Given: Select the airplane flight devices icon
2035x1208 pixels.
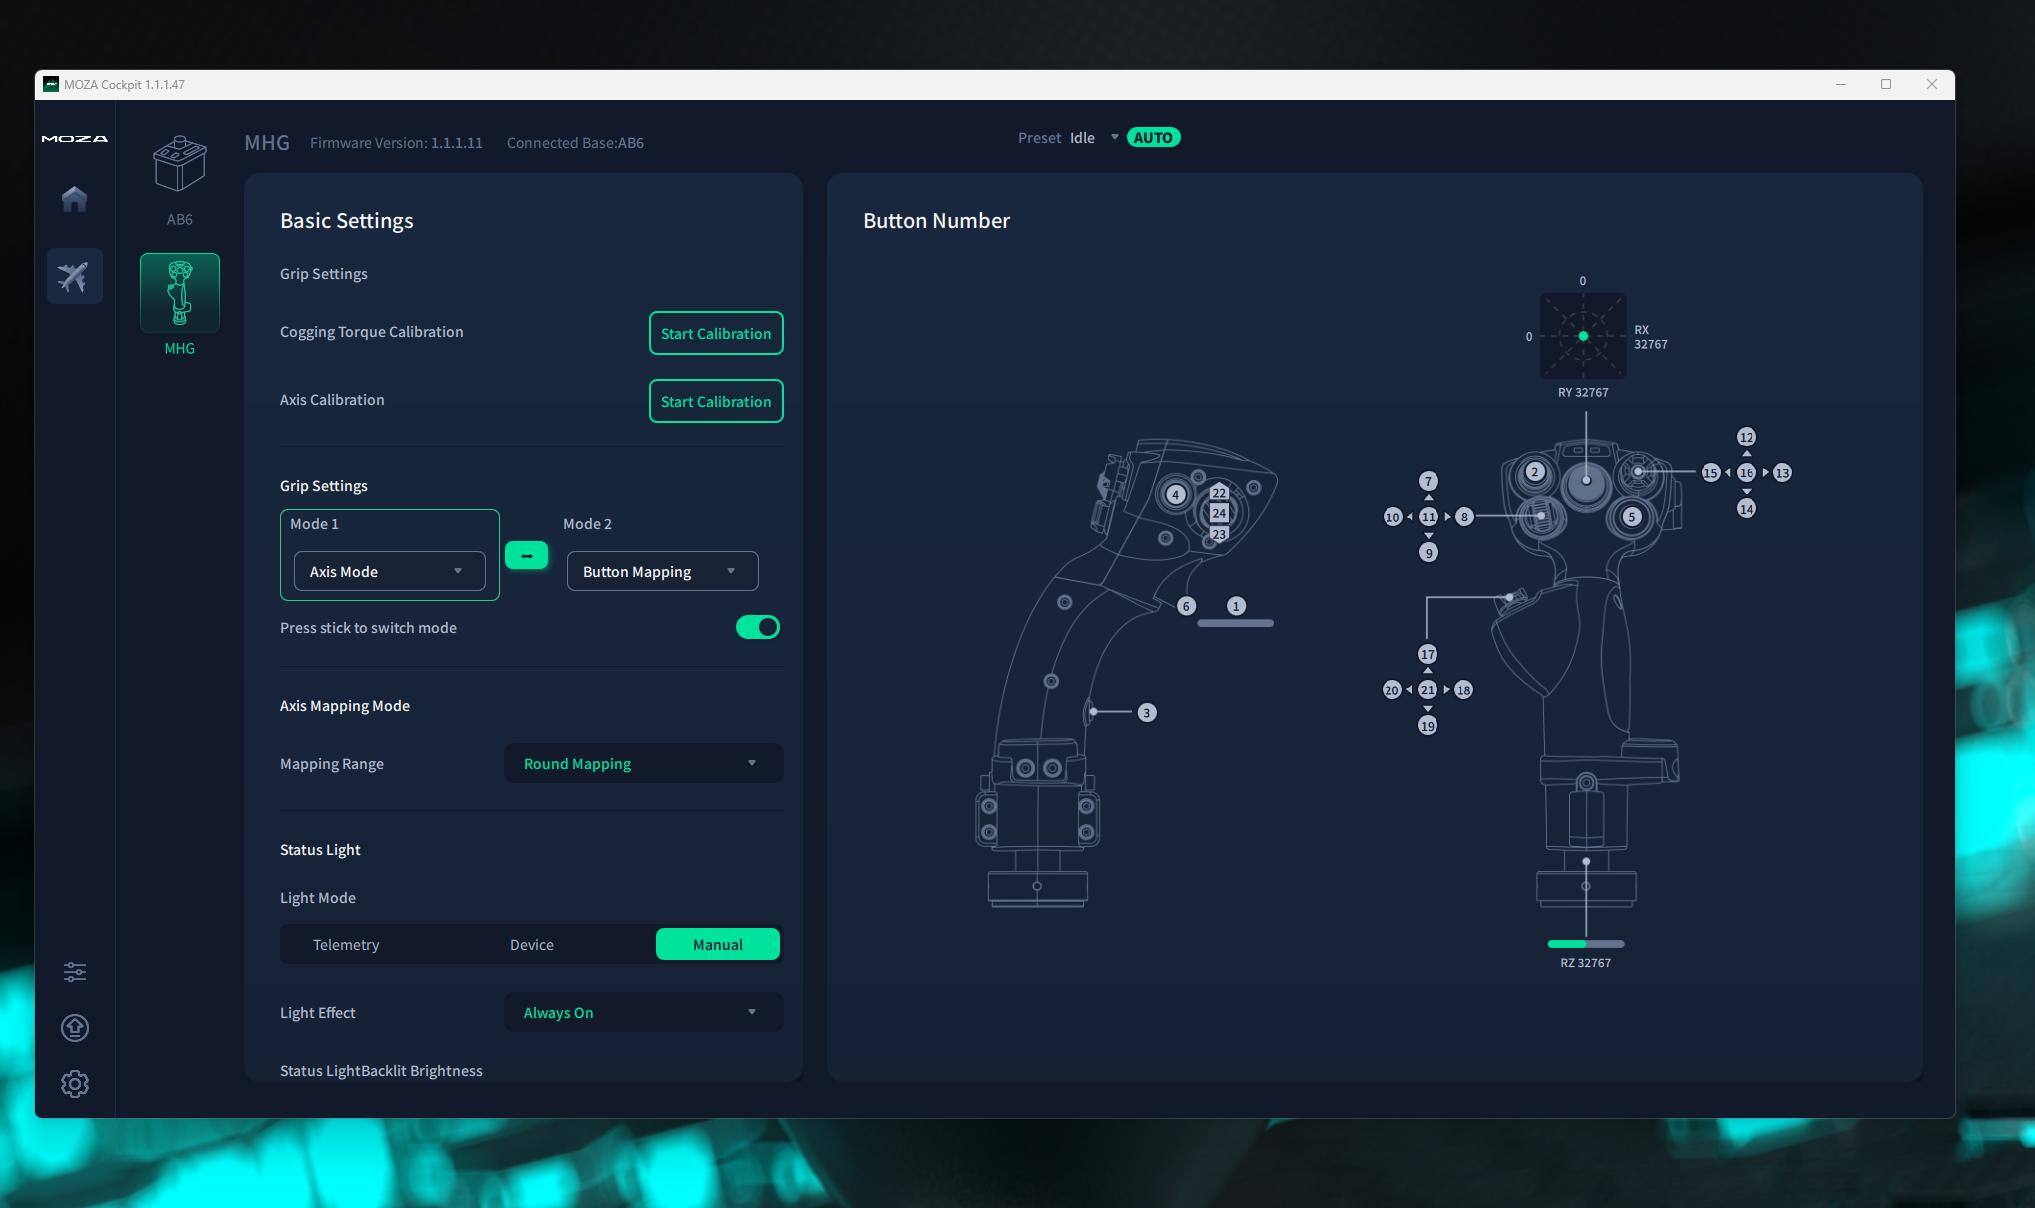Looking at the screenshot, I should pos(74,276).
